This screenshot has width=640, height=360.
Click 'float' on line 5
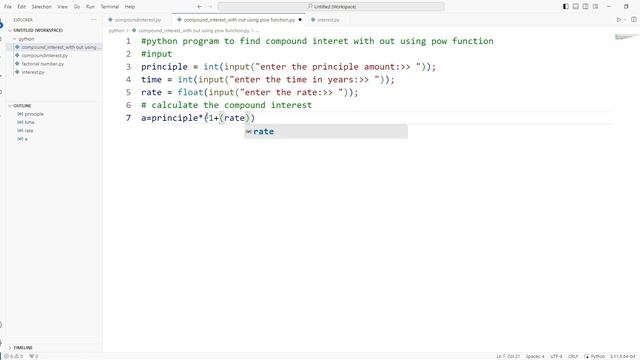[x=190, y=92]
